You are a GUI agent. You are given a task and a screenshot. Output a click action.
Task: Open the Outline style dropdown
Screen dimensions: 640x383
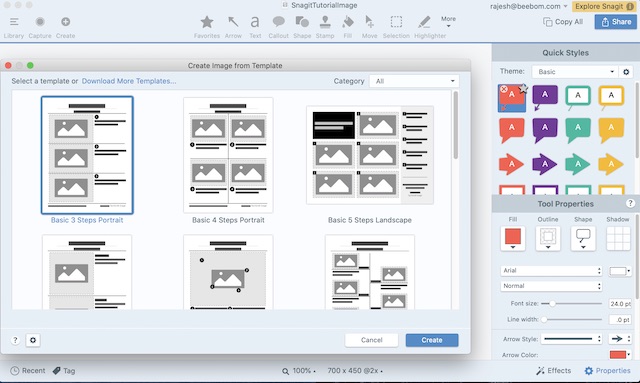pos(548,238)
